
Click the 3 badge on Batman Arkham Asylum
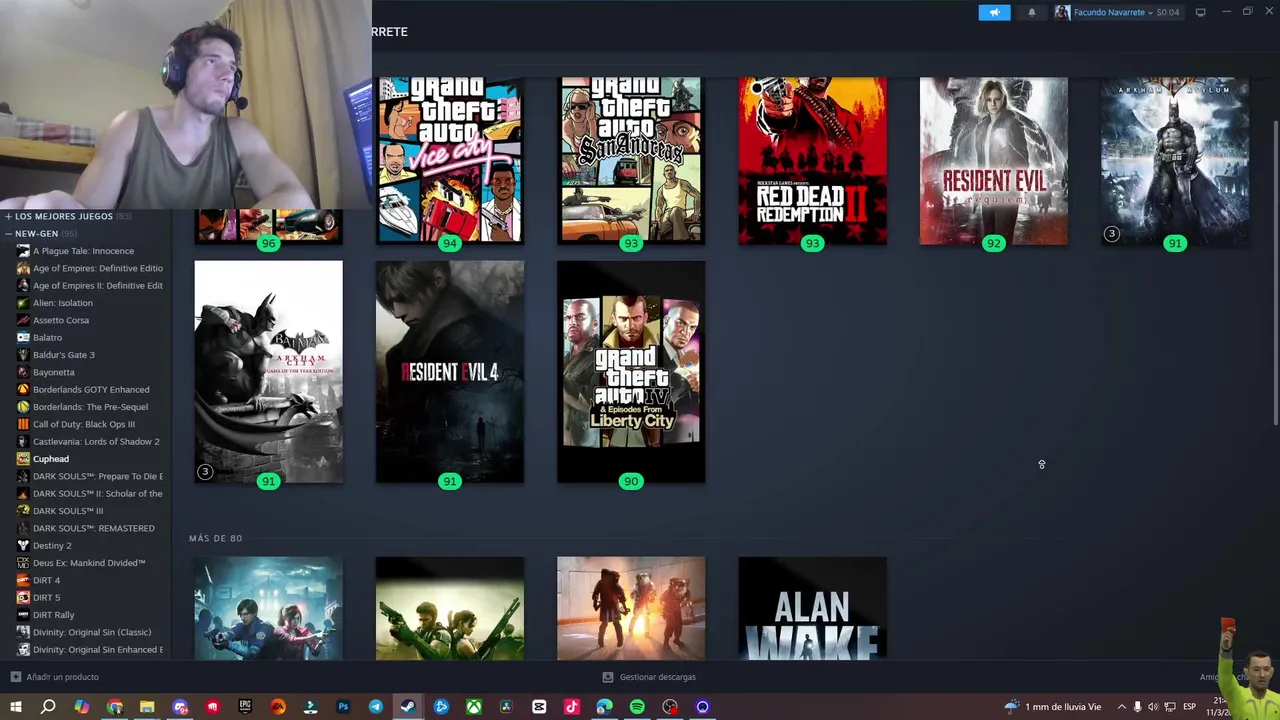tap(1111, 234)
